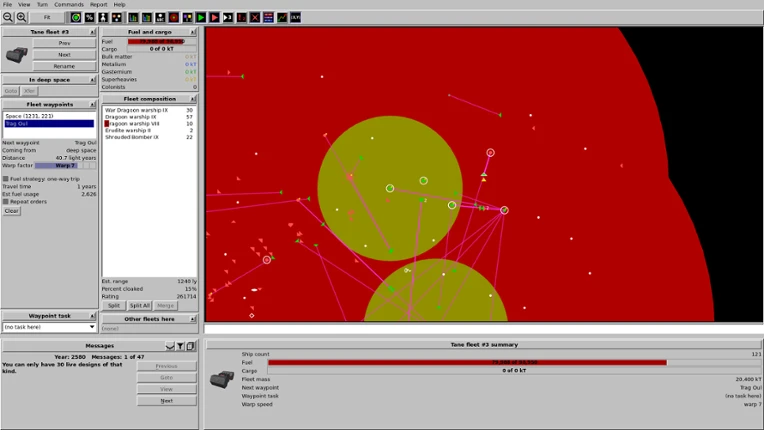Screen dimensions: 764x430
Task: Select the green circle map view icon
Action: pyautogui.click(x=76, y=18)
